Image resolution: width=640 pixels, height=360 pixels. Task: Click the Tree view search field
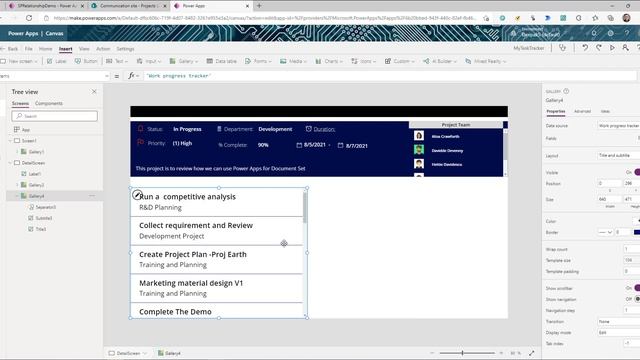tap(55, 116)
